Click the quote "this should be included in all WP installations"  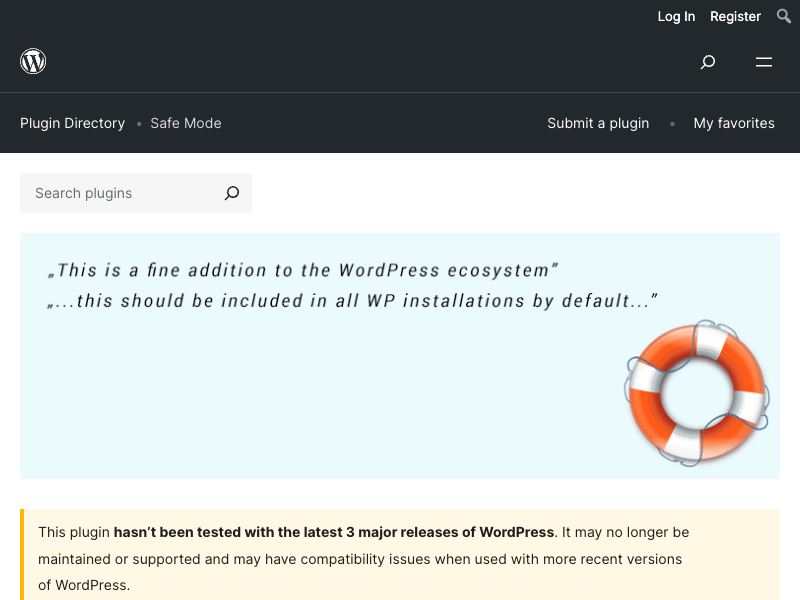(x=352, y=301)
